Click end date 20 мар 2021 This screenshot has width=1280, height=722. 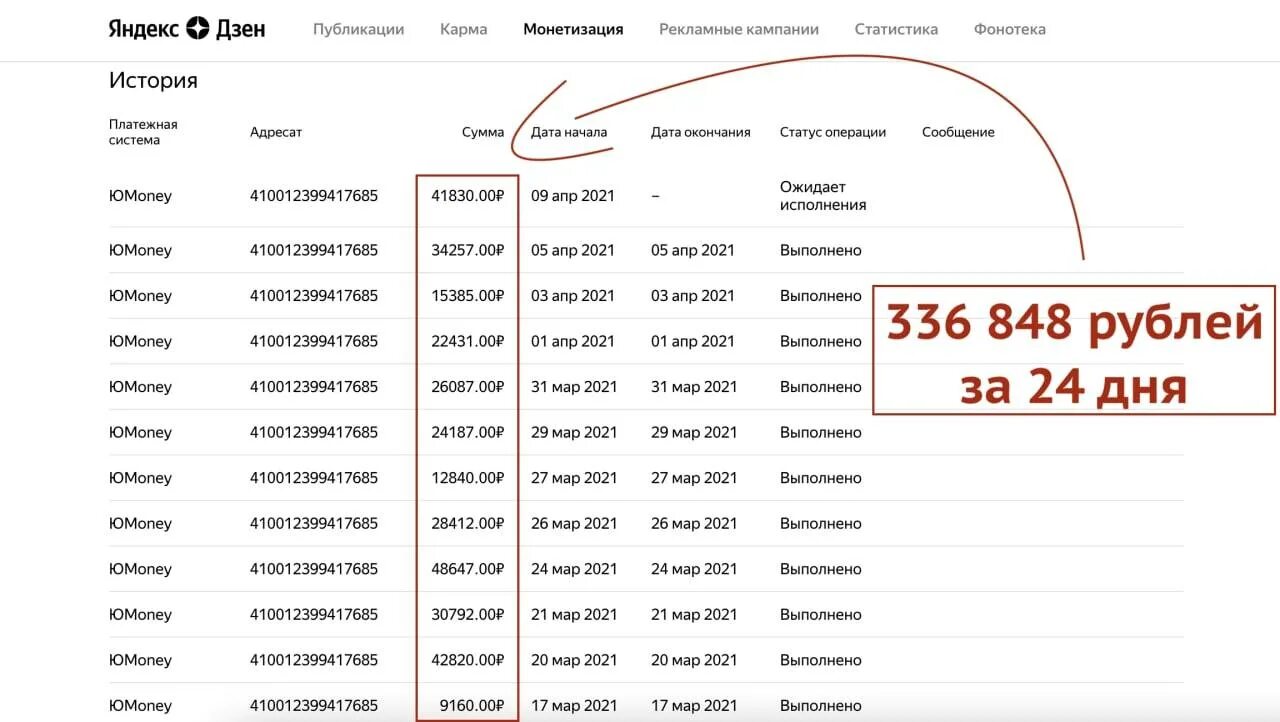click(x=694, y=660)
